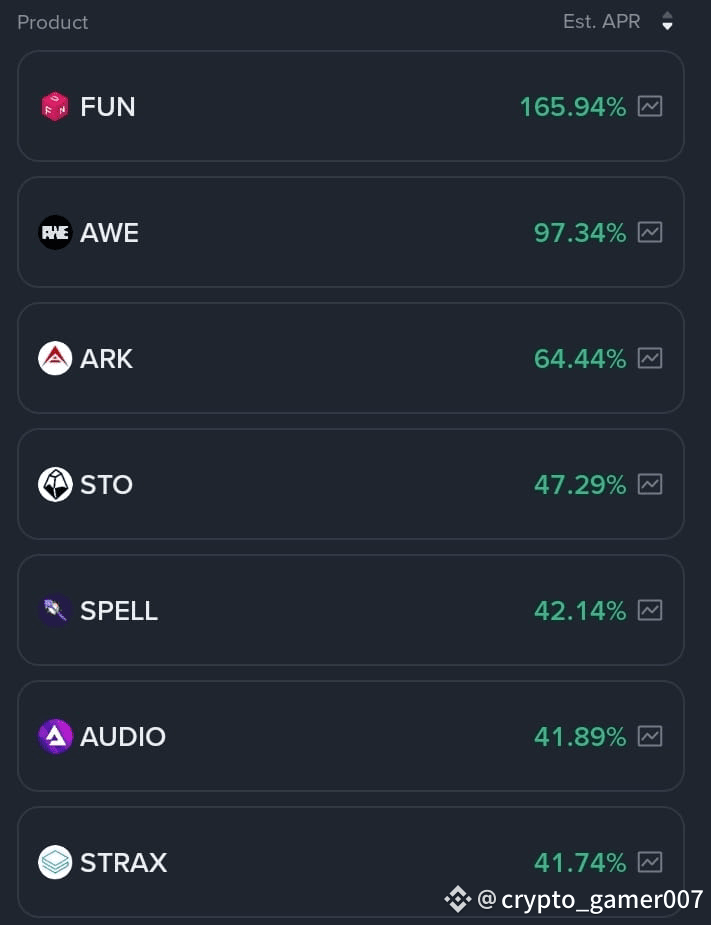Image resolution: width=711 pixels, height=925 pixels.
Task: Click the STO token logo
Action: 55,484
